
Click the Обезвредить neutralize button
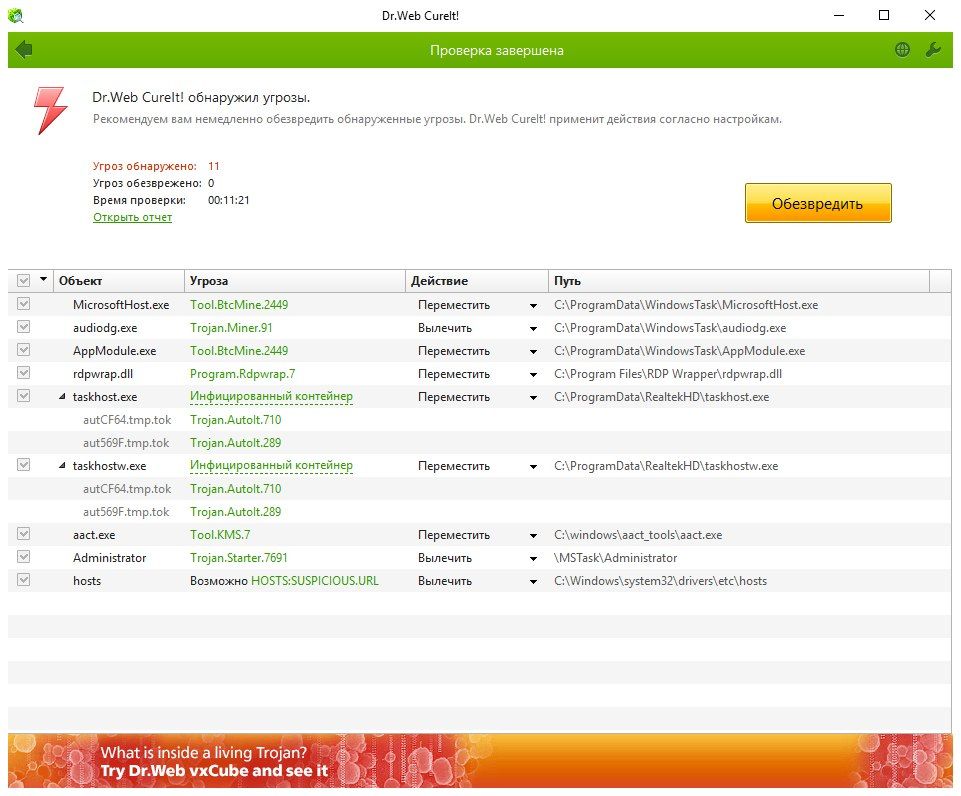(818, 203)
